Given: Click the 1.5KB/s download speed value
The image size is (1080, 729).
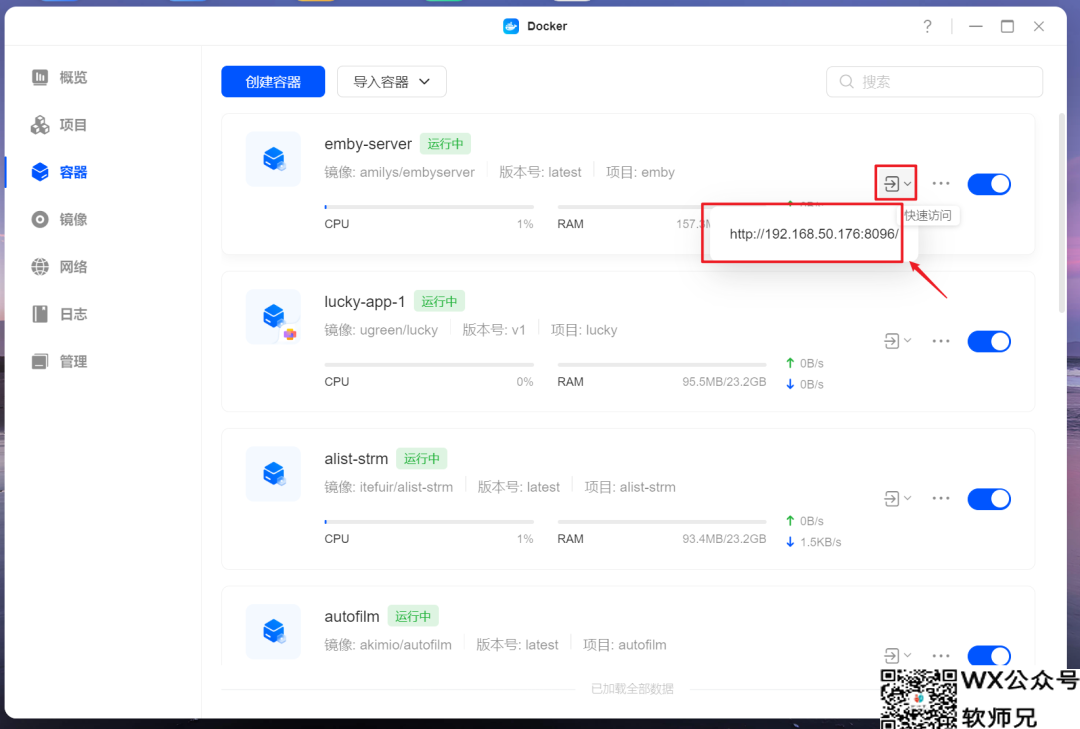Looking at the screenshot, I should [820, 542].
